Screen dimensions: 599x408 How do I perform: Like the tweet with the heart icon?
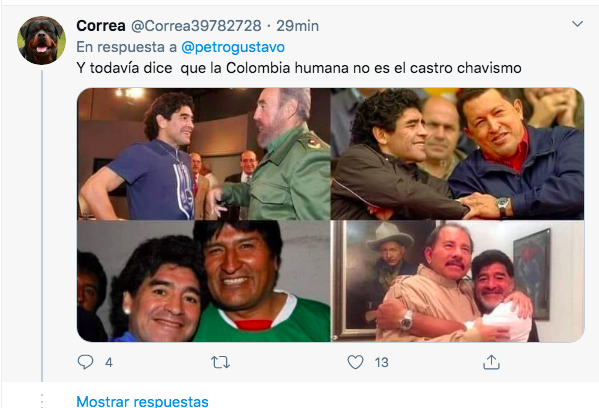click(x=355, y=362)
